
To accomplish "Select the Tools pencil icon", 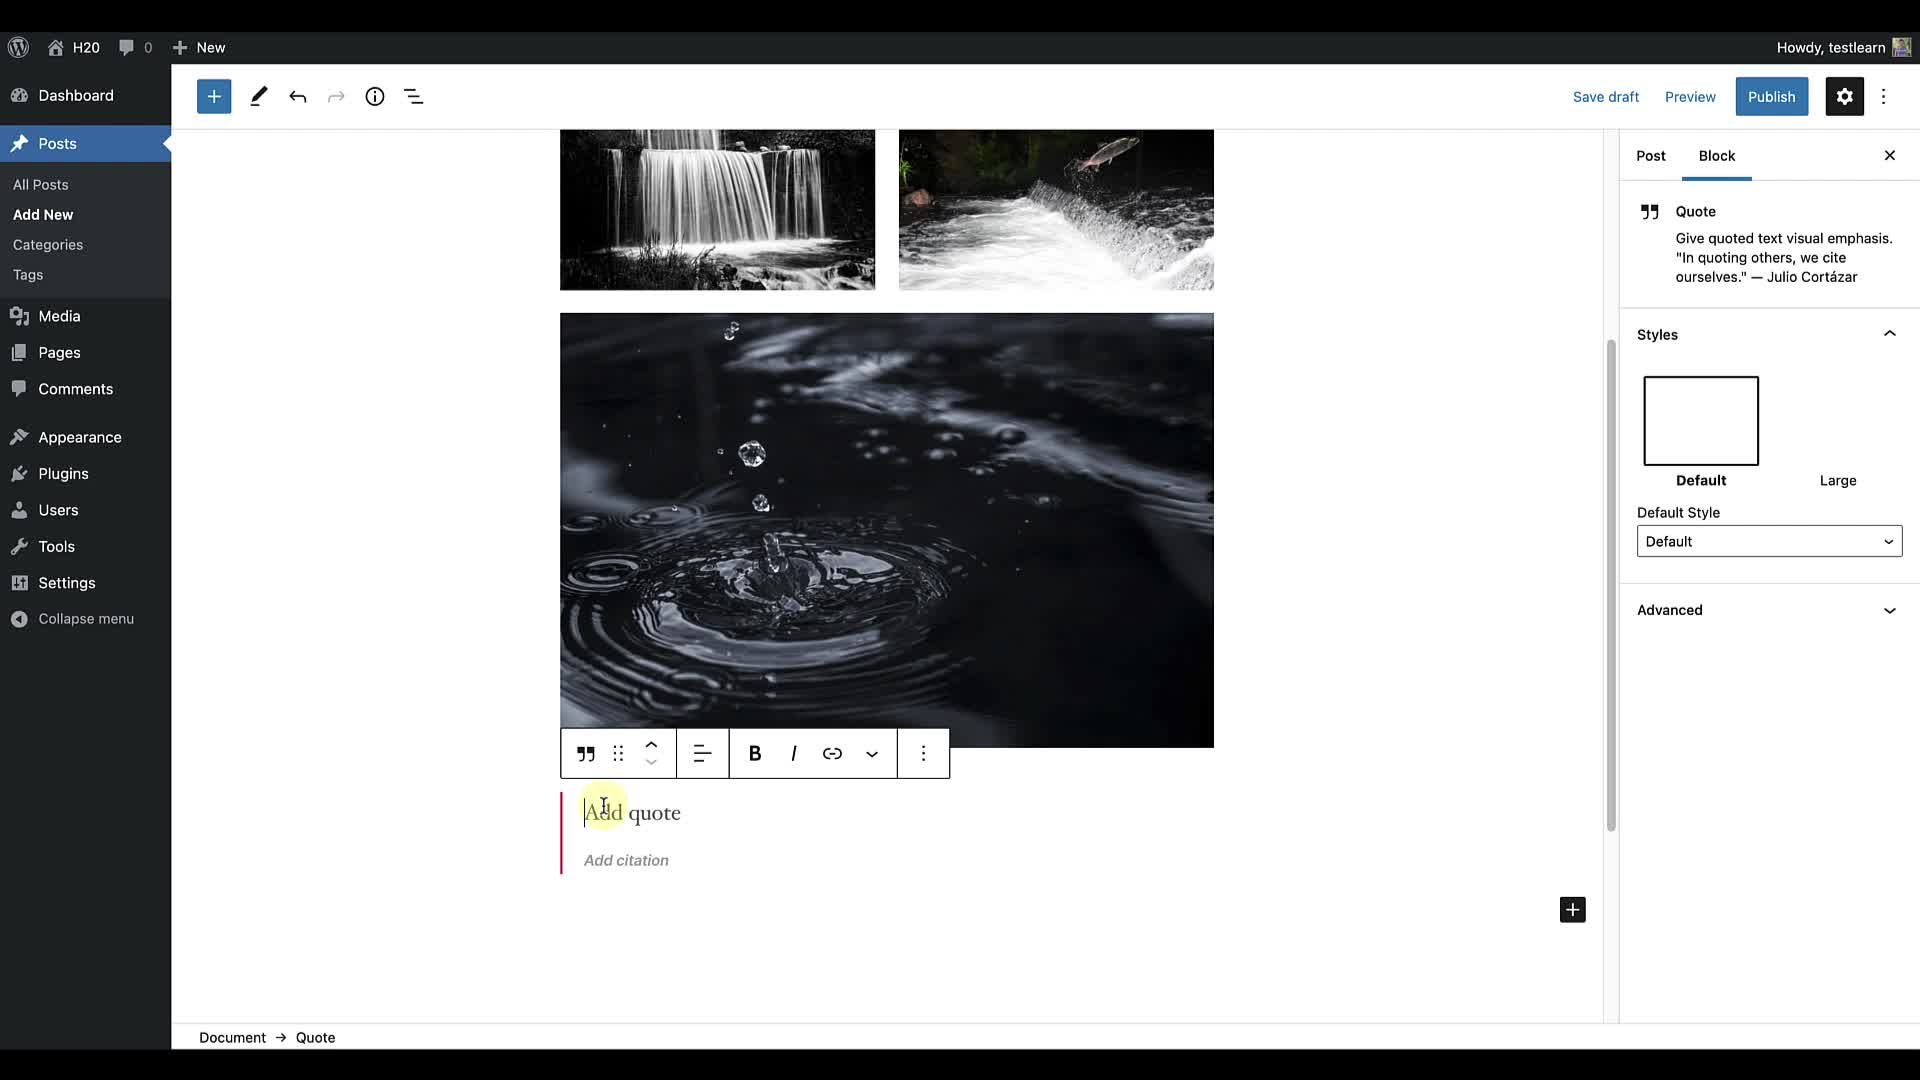I will pyautogui.click(x=258, y=97).
